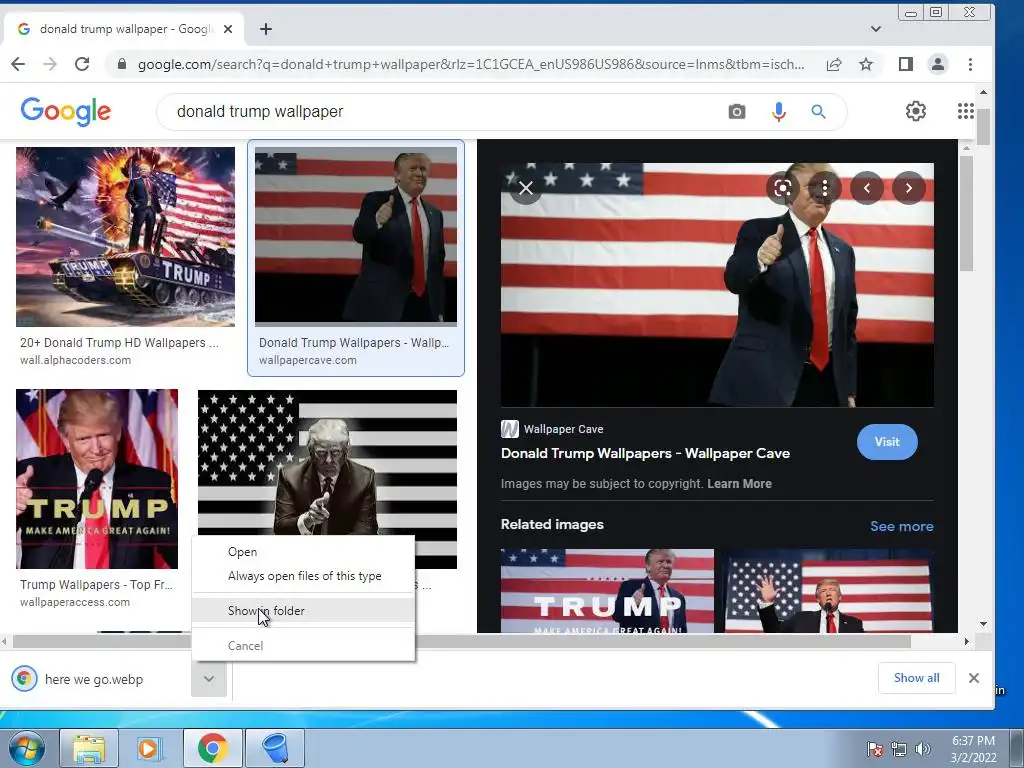Close the downloads bar
1024x768 pixels.
point(974,678)
